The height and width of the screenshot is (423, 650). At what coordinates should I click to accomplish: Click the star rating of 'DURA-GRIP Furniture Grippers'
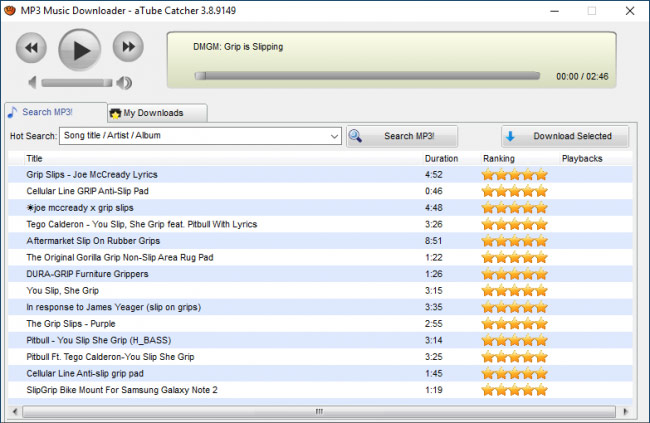[x=514, y=274]
